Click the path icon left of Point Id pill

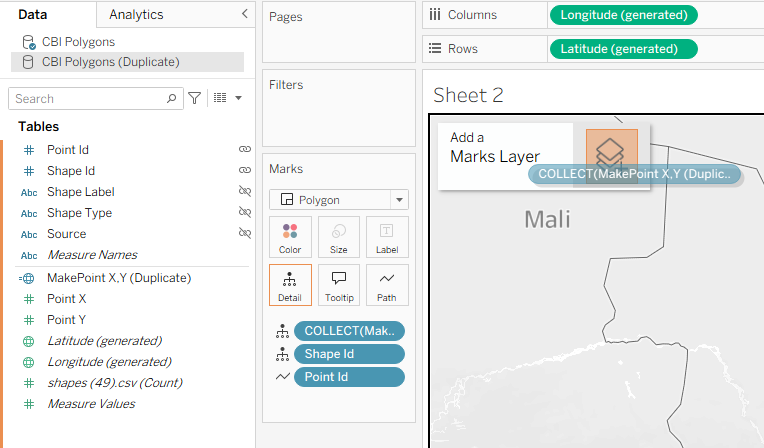[x=283, y=376]
